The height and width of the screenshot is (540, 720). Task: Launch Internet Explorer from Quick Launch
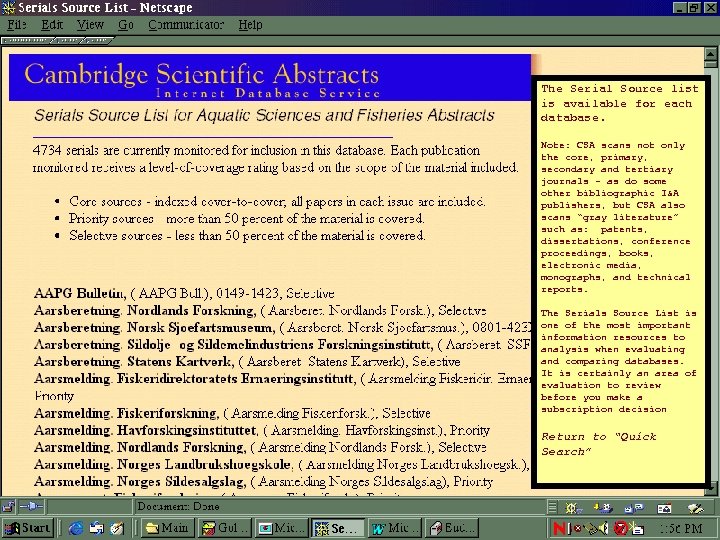(x=76, y=529)
